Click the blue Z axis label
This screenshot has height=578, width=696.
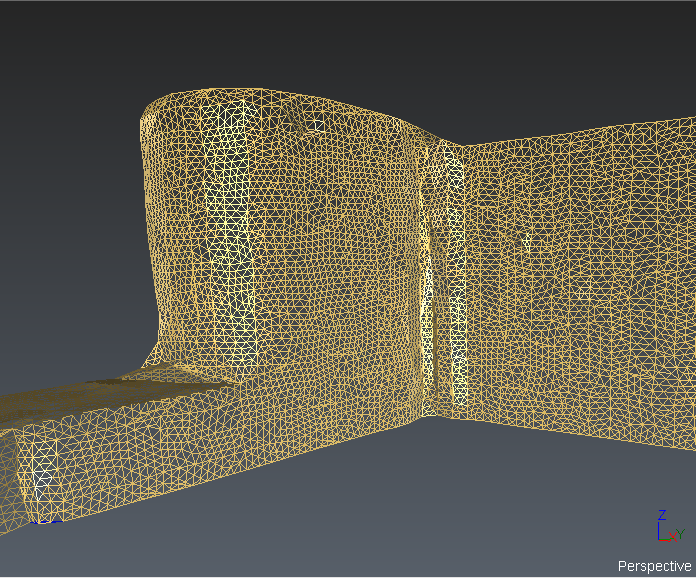(x=661, y=514)
